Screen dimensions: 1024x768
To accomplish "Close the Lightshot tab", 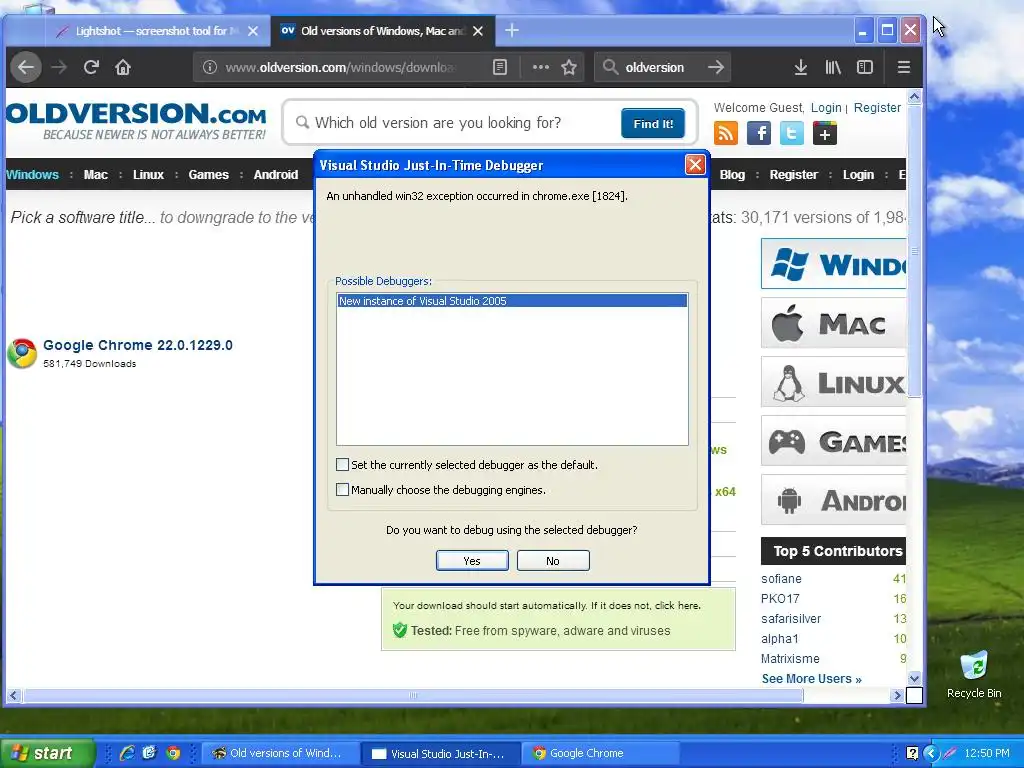I will tap(253, 31).
